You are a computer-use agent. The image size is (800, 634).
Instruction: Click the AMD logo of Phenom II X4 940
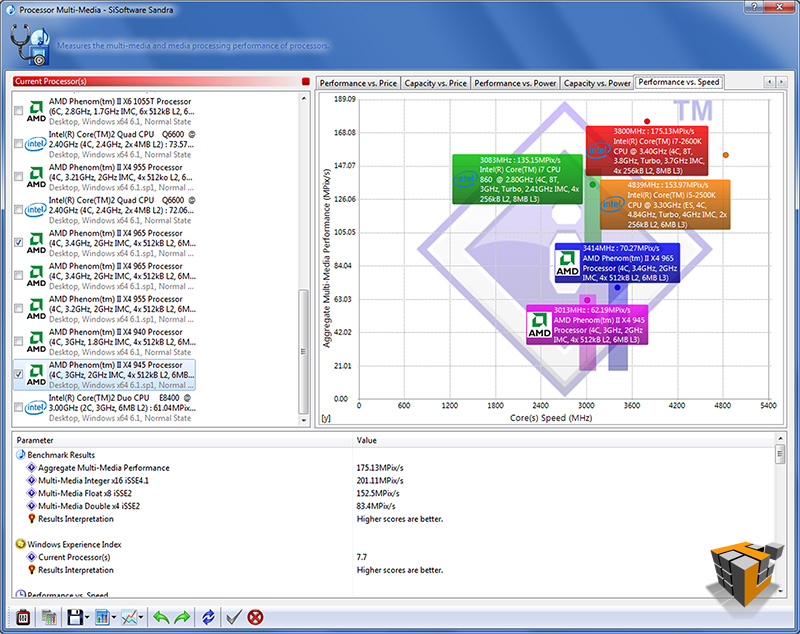click(36, 342)
